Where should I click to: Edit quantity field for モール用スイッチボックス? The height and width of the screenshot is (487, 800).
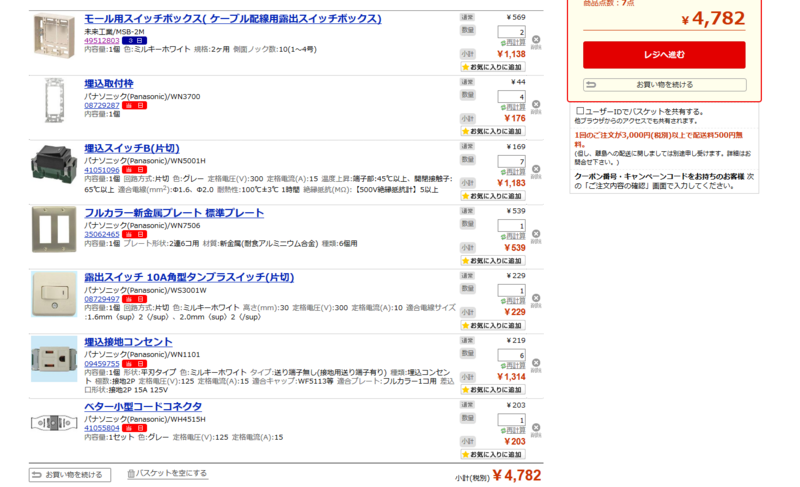tap(511, 32)
